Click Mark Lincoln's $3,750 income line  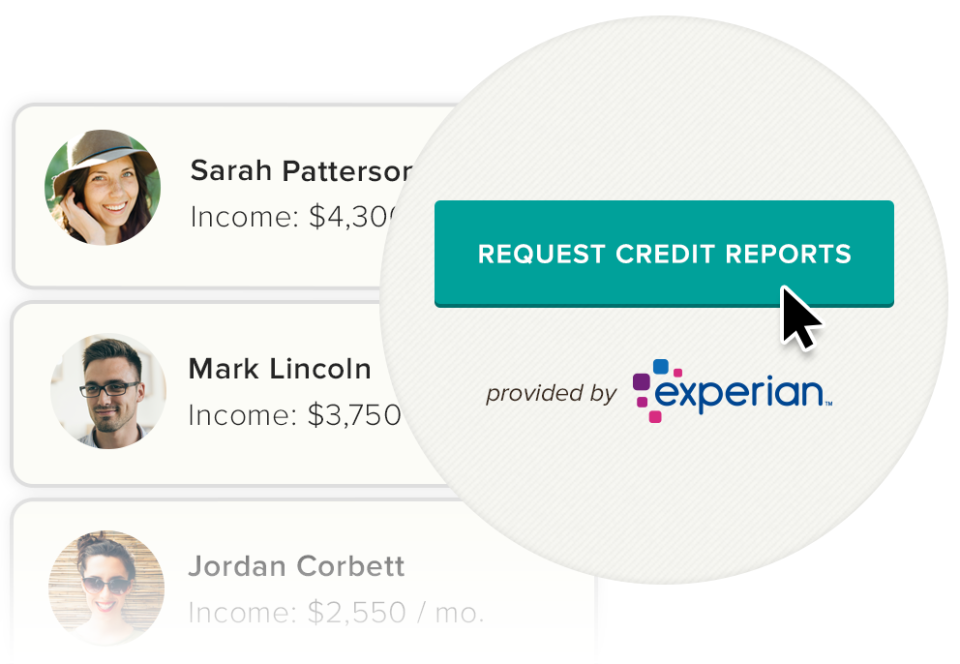point(294,416)
